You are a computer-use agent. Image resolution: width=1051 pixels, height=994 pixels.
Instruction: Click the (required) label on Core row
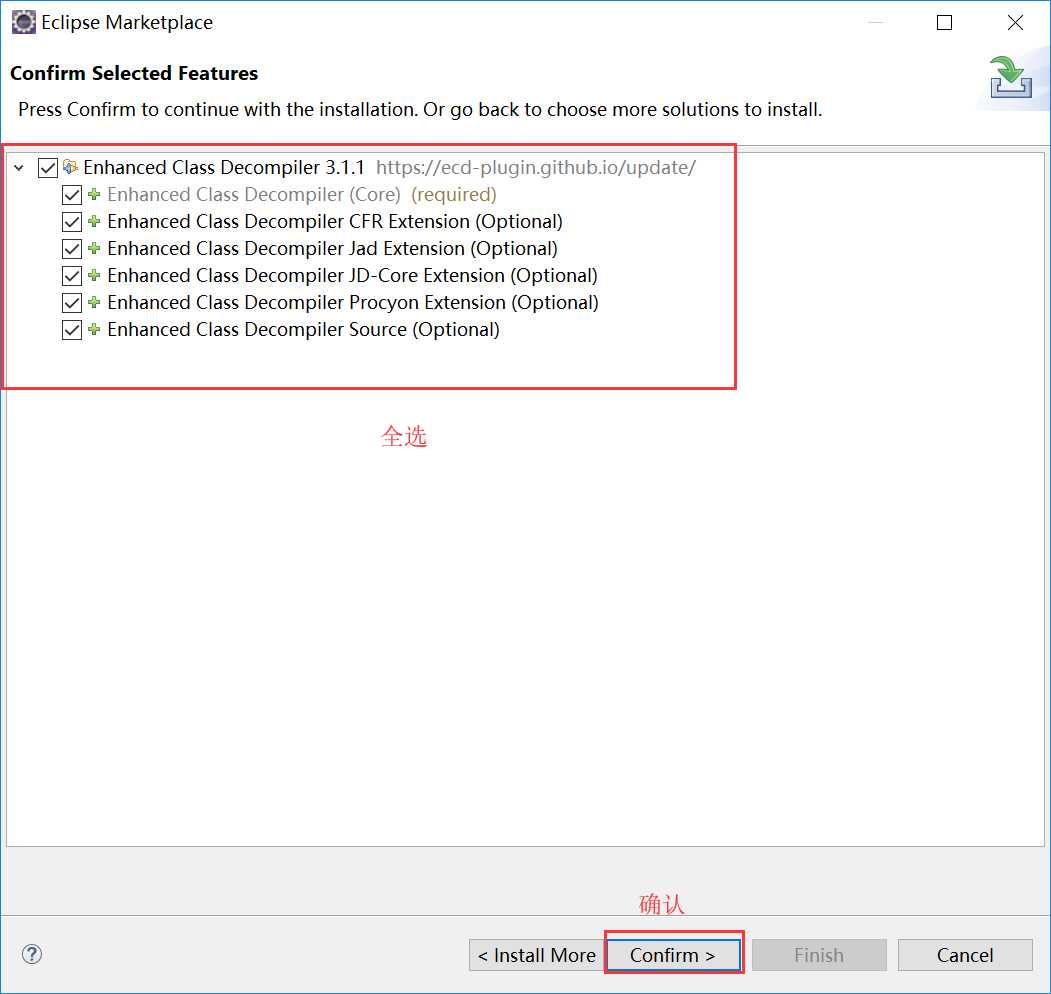454,194
